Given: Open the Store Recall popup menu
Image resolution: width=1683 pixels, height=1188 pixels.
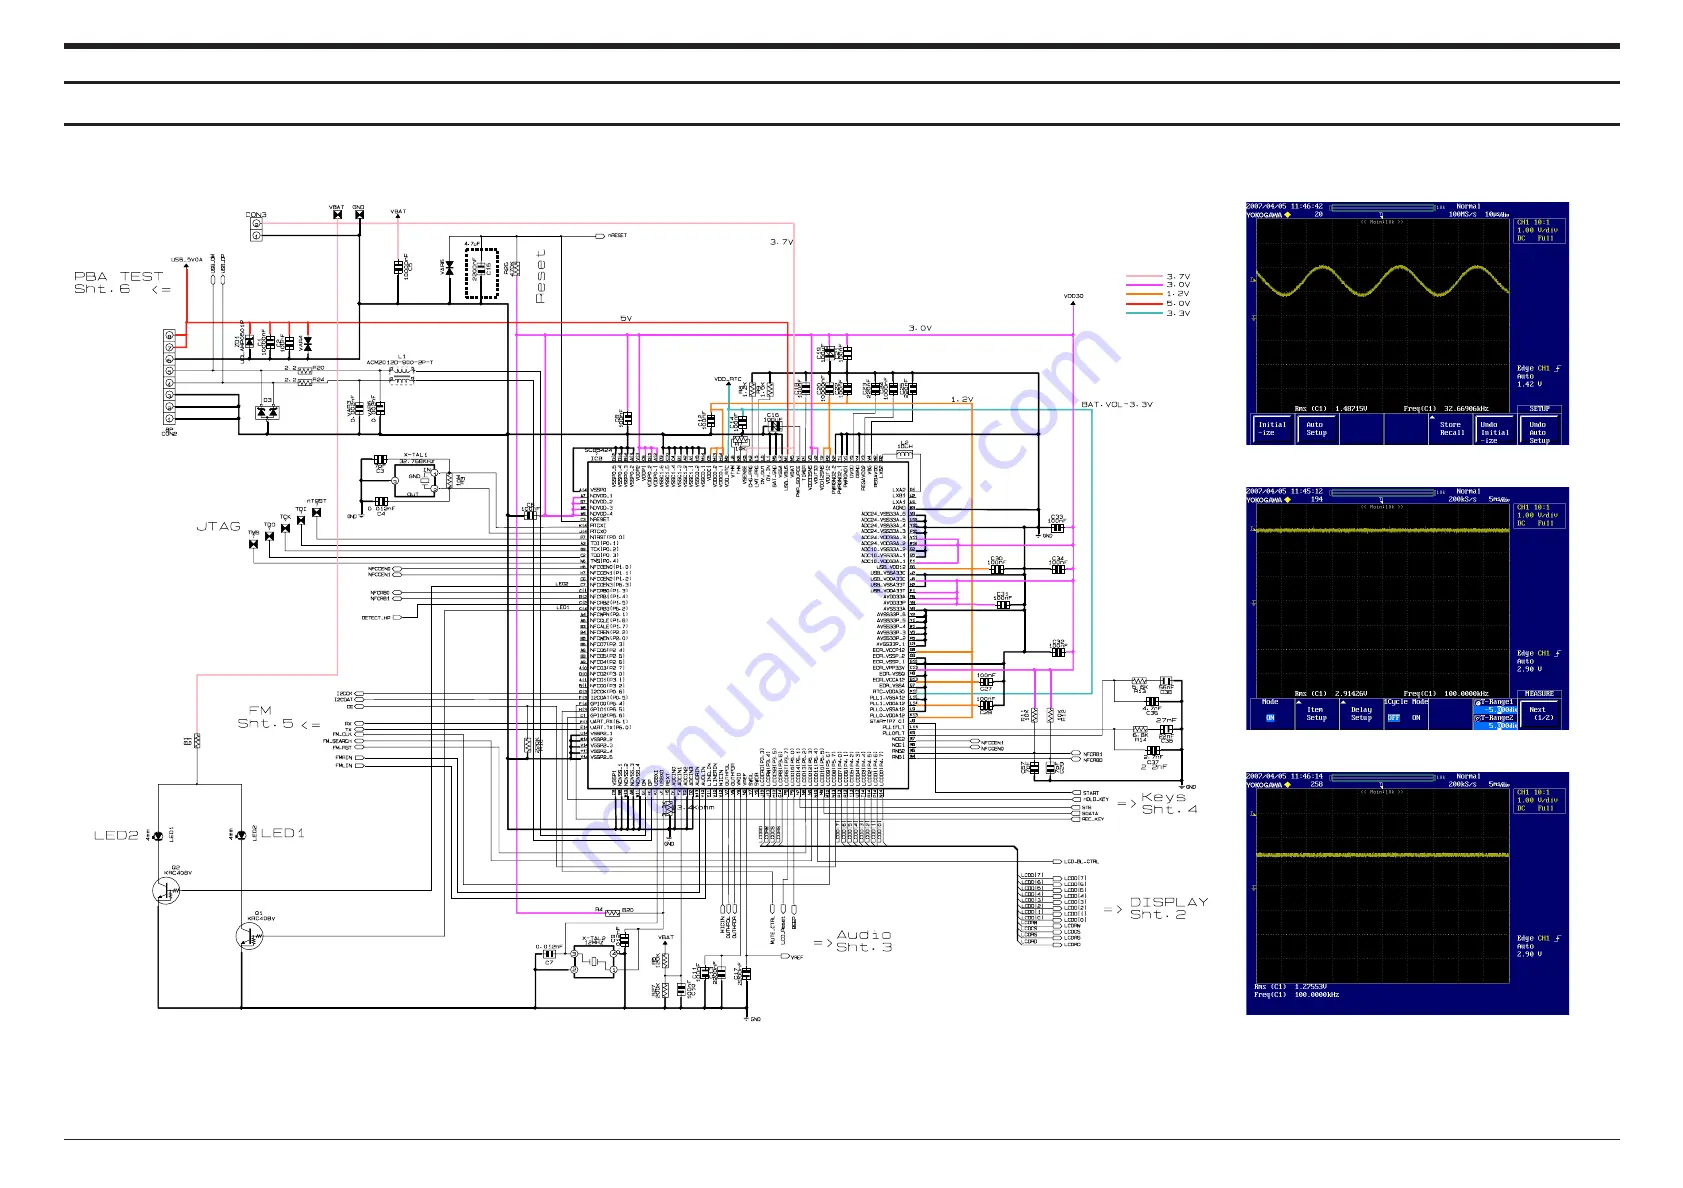Looking at the screenshot, I should tap(1452, 429).
